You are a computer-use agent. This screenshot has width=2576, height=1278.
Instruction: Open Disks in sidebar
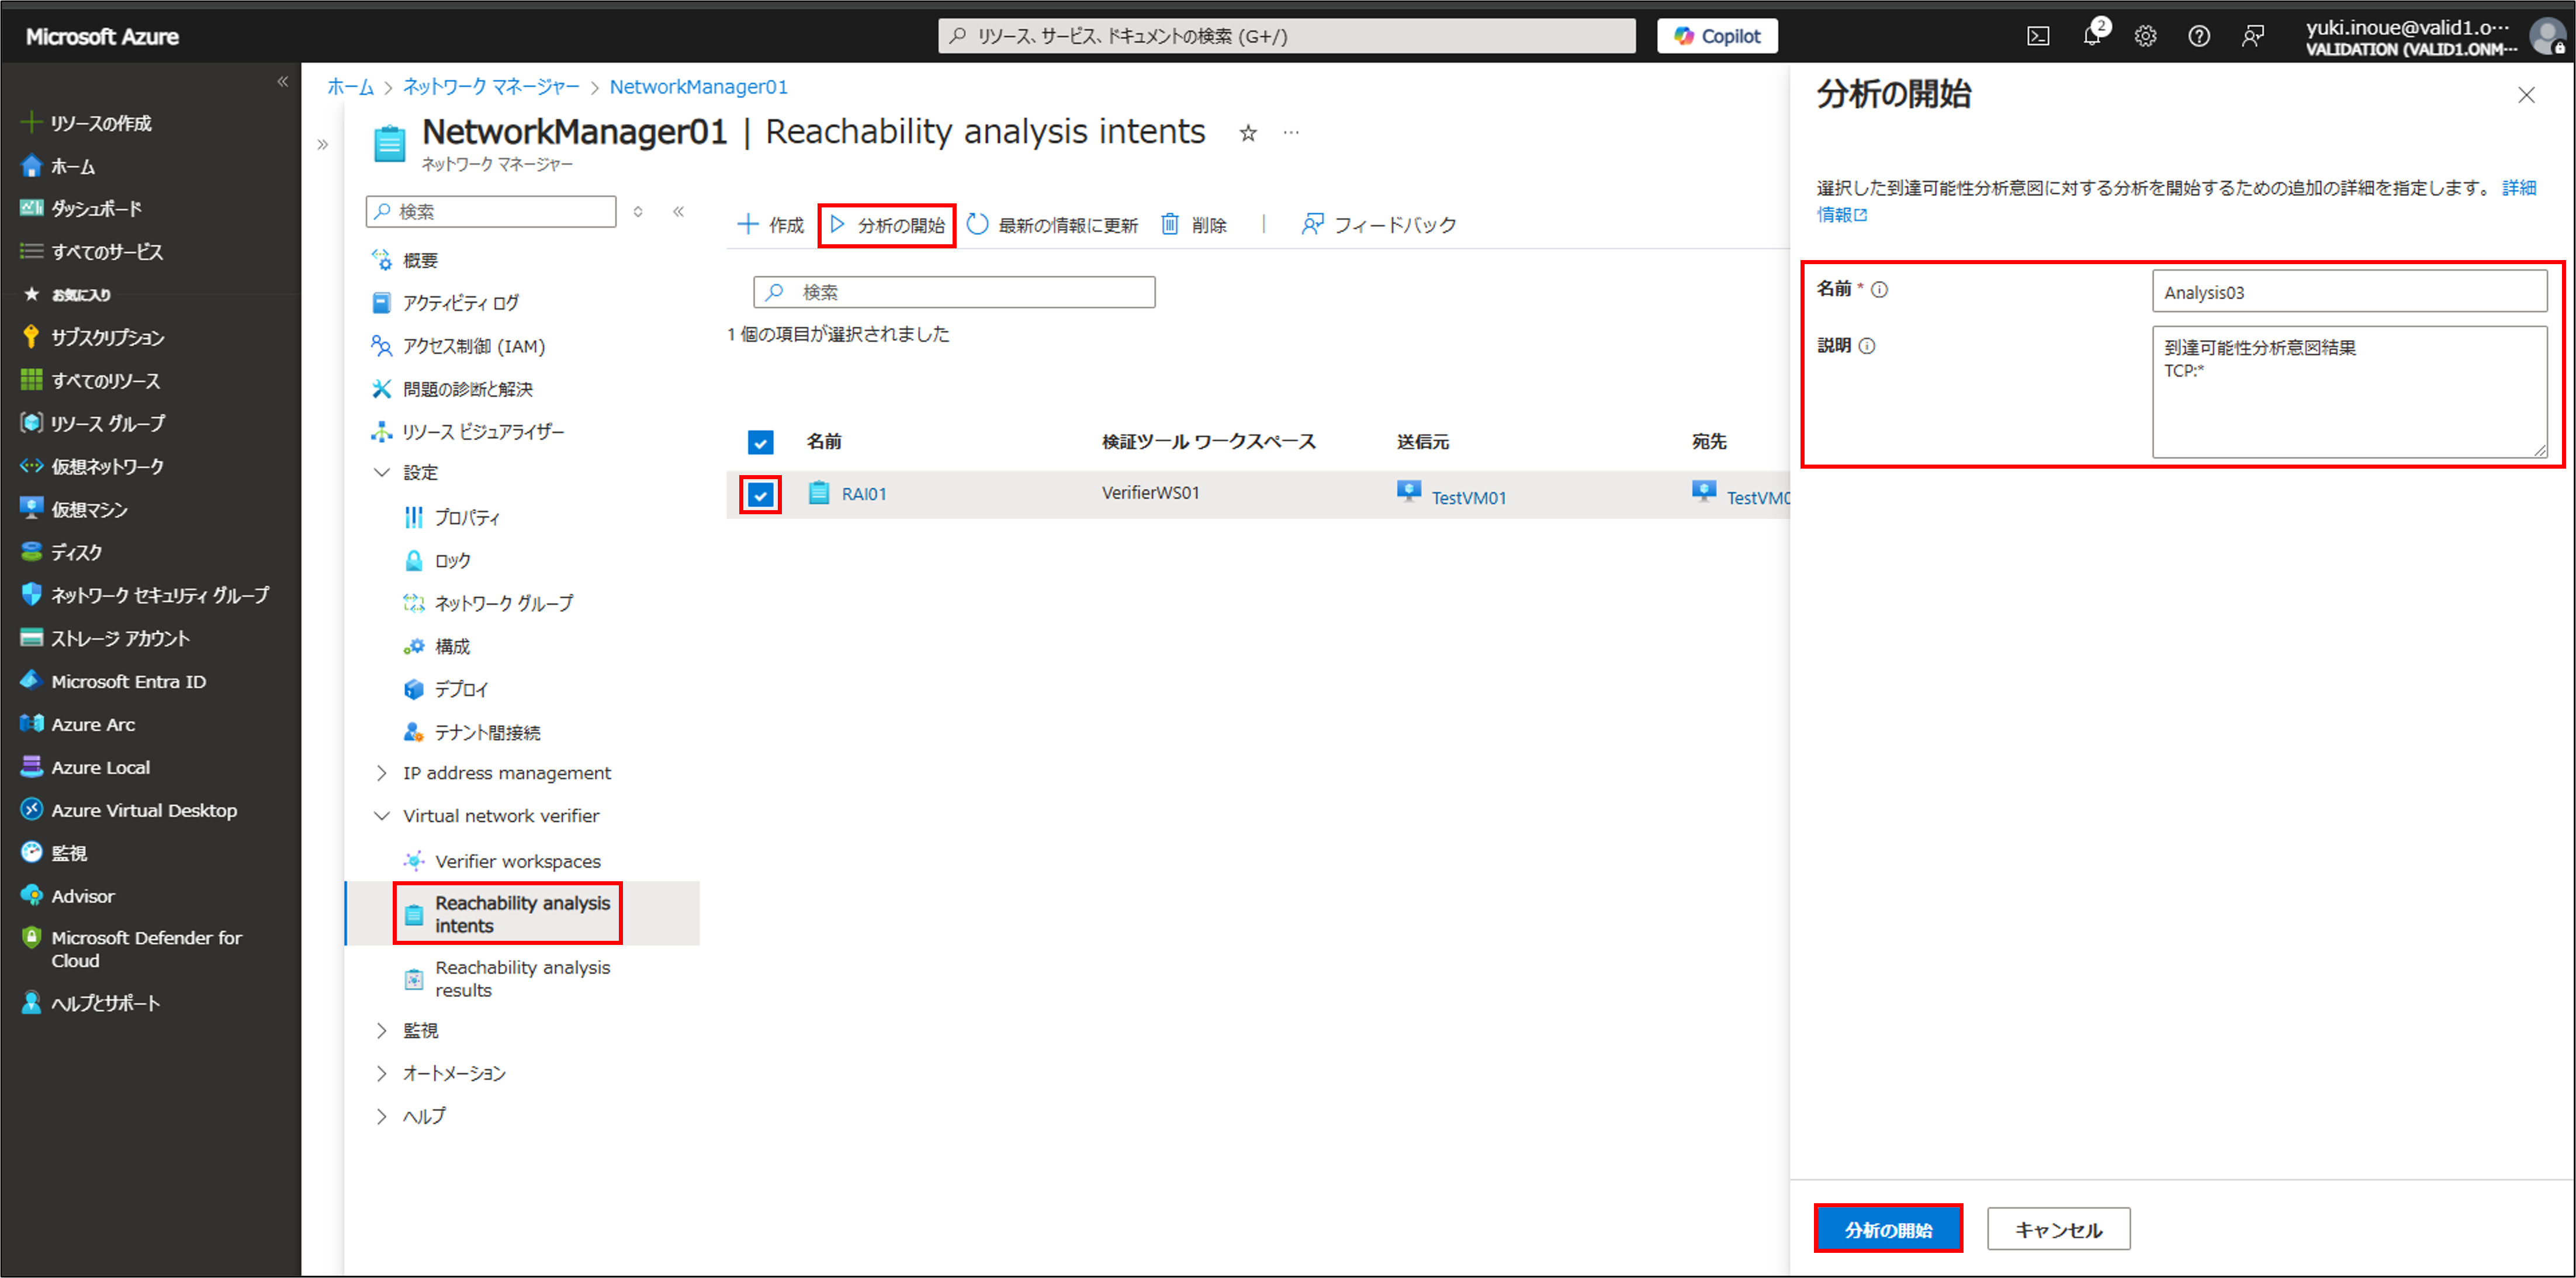61,552
